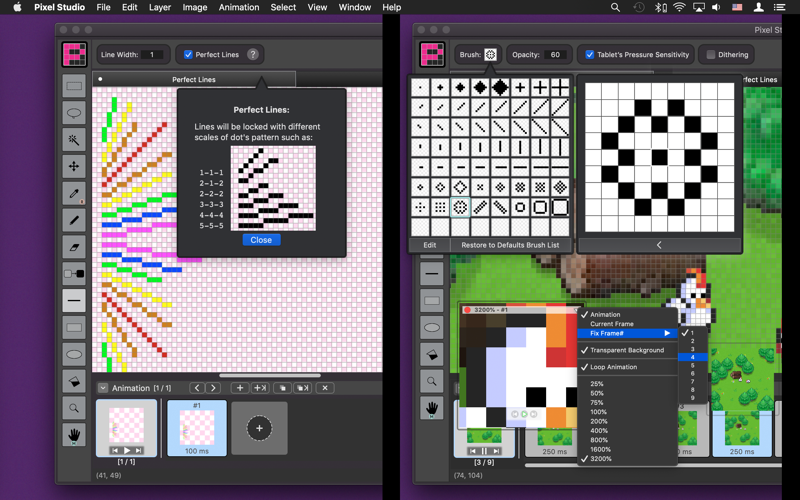Collapse the Animation panel disclosure arrow

(x=103, y=388)
